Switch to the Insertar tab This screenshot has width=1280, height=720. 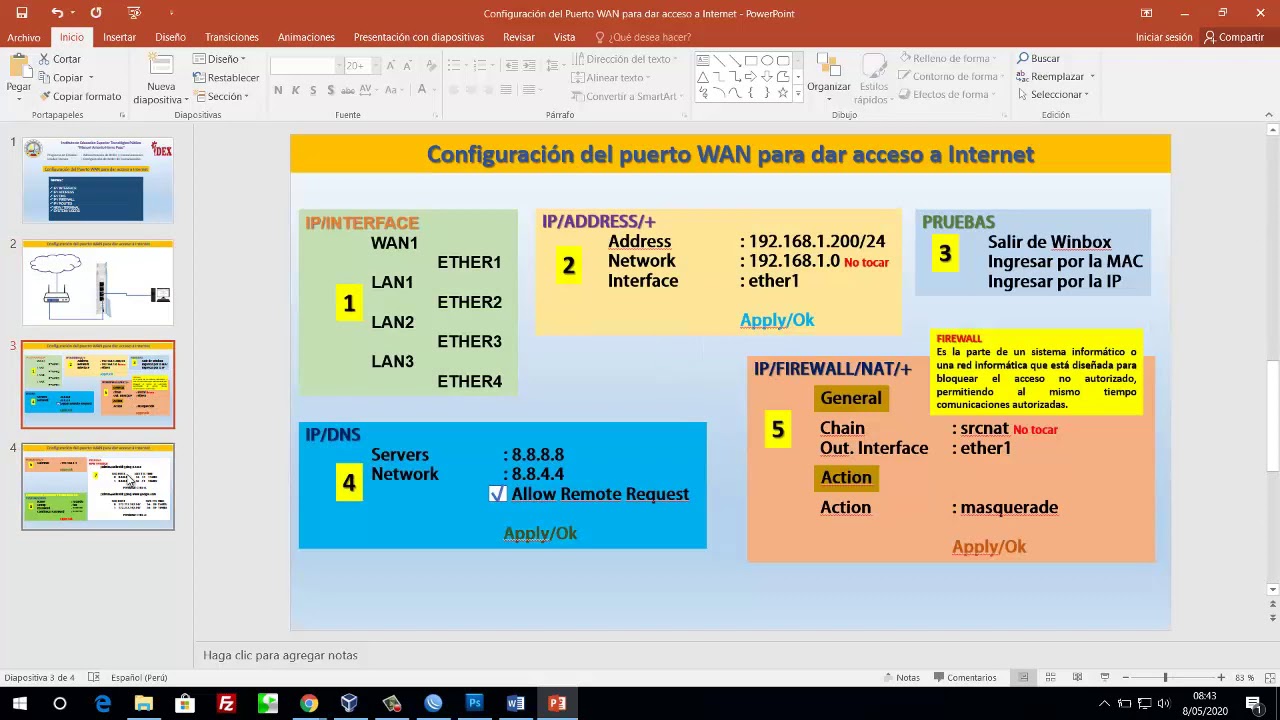(x=119, y=37)
